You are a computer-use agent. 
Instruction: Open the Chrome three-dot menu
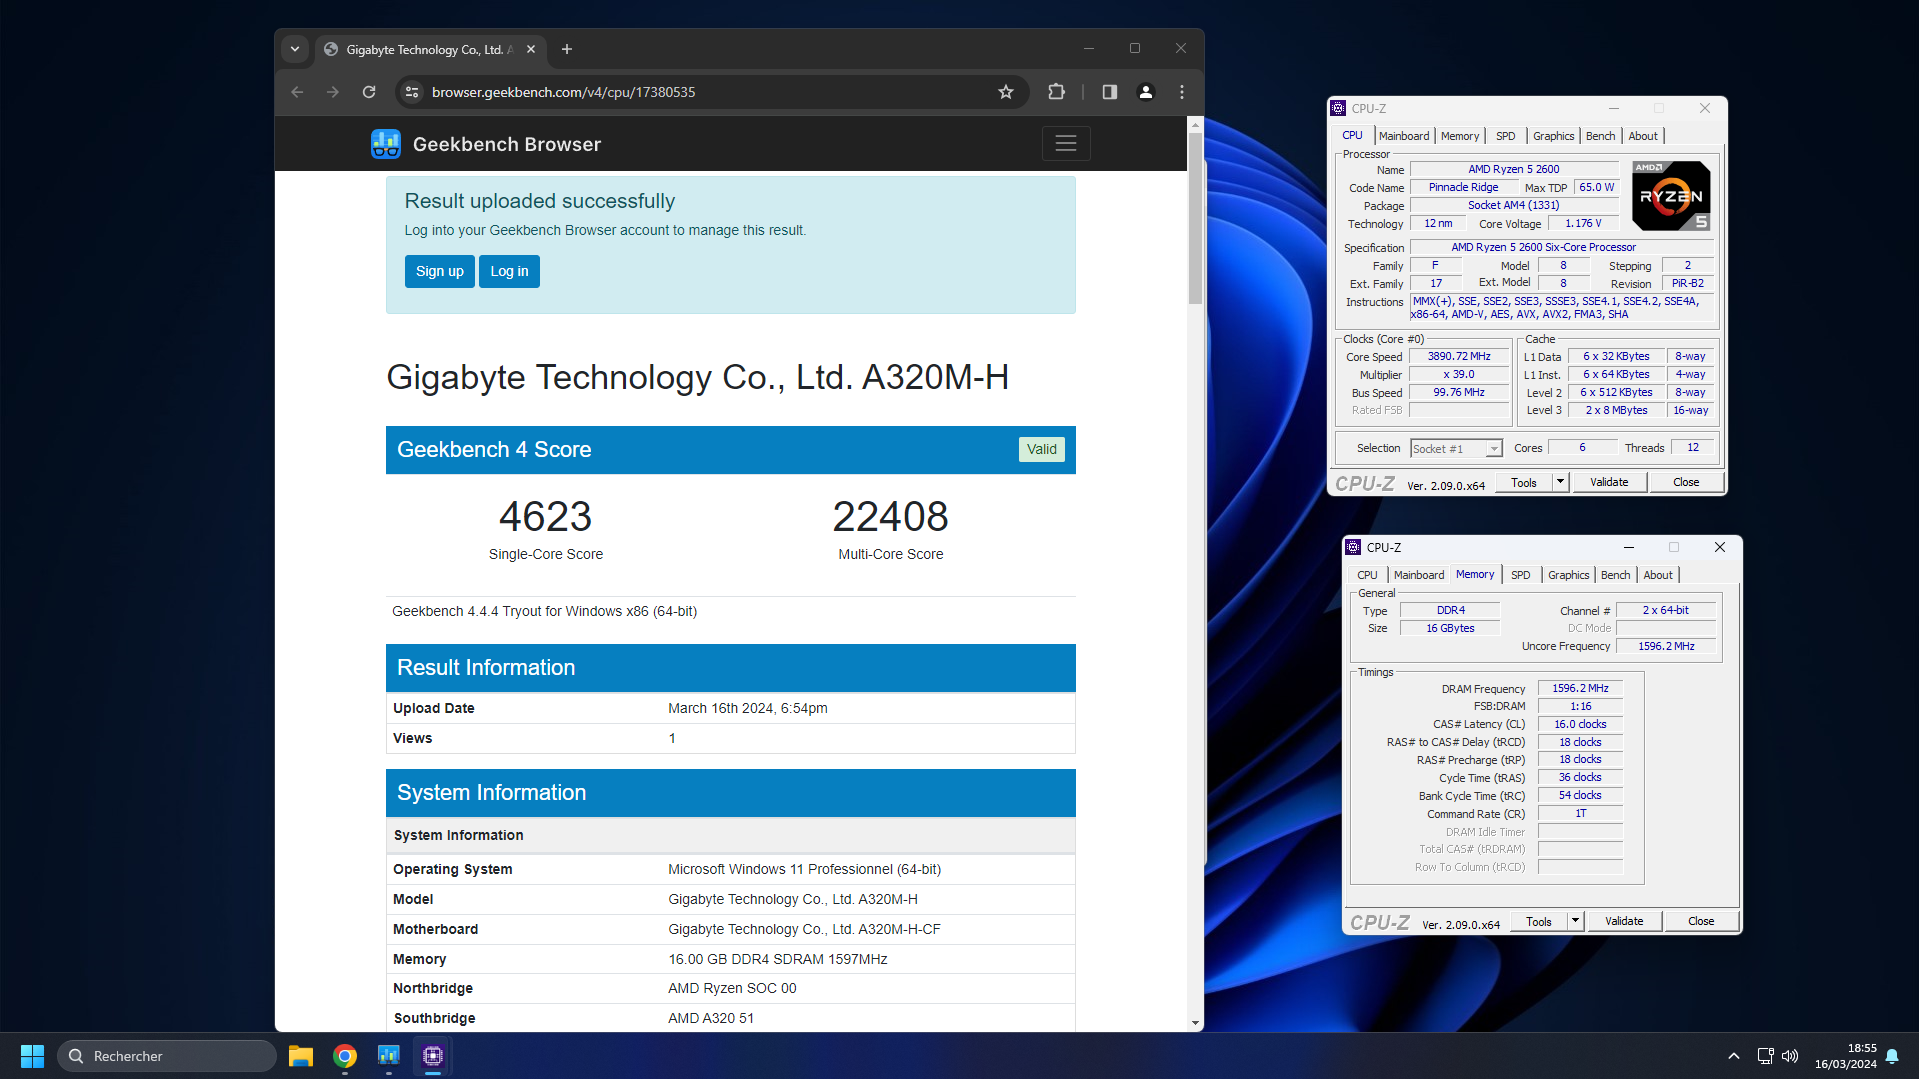point(1182,92)
